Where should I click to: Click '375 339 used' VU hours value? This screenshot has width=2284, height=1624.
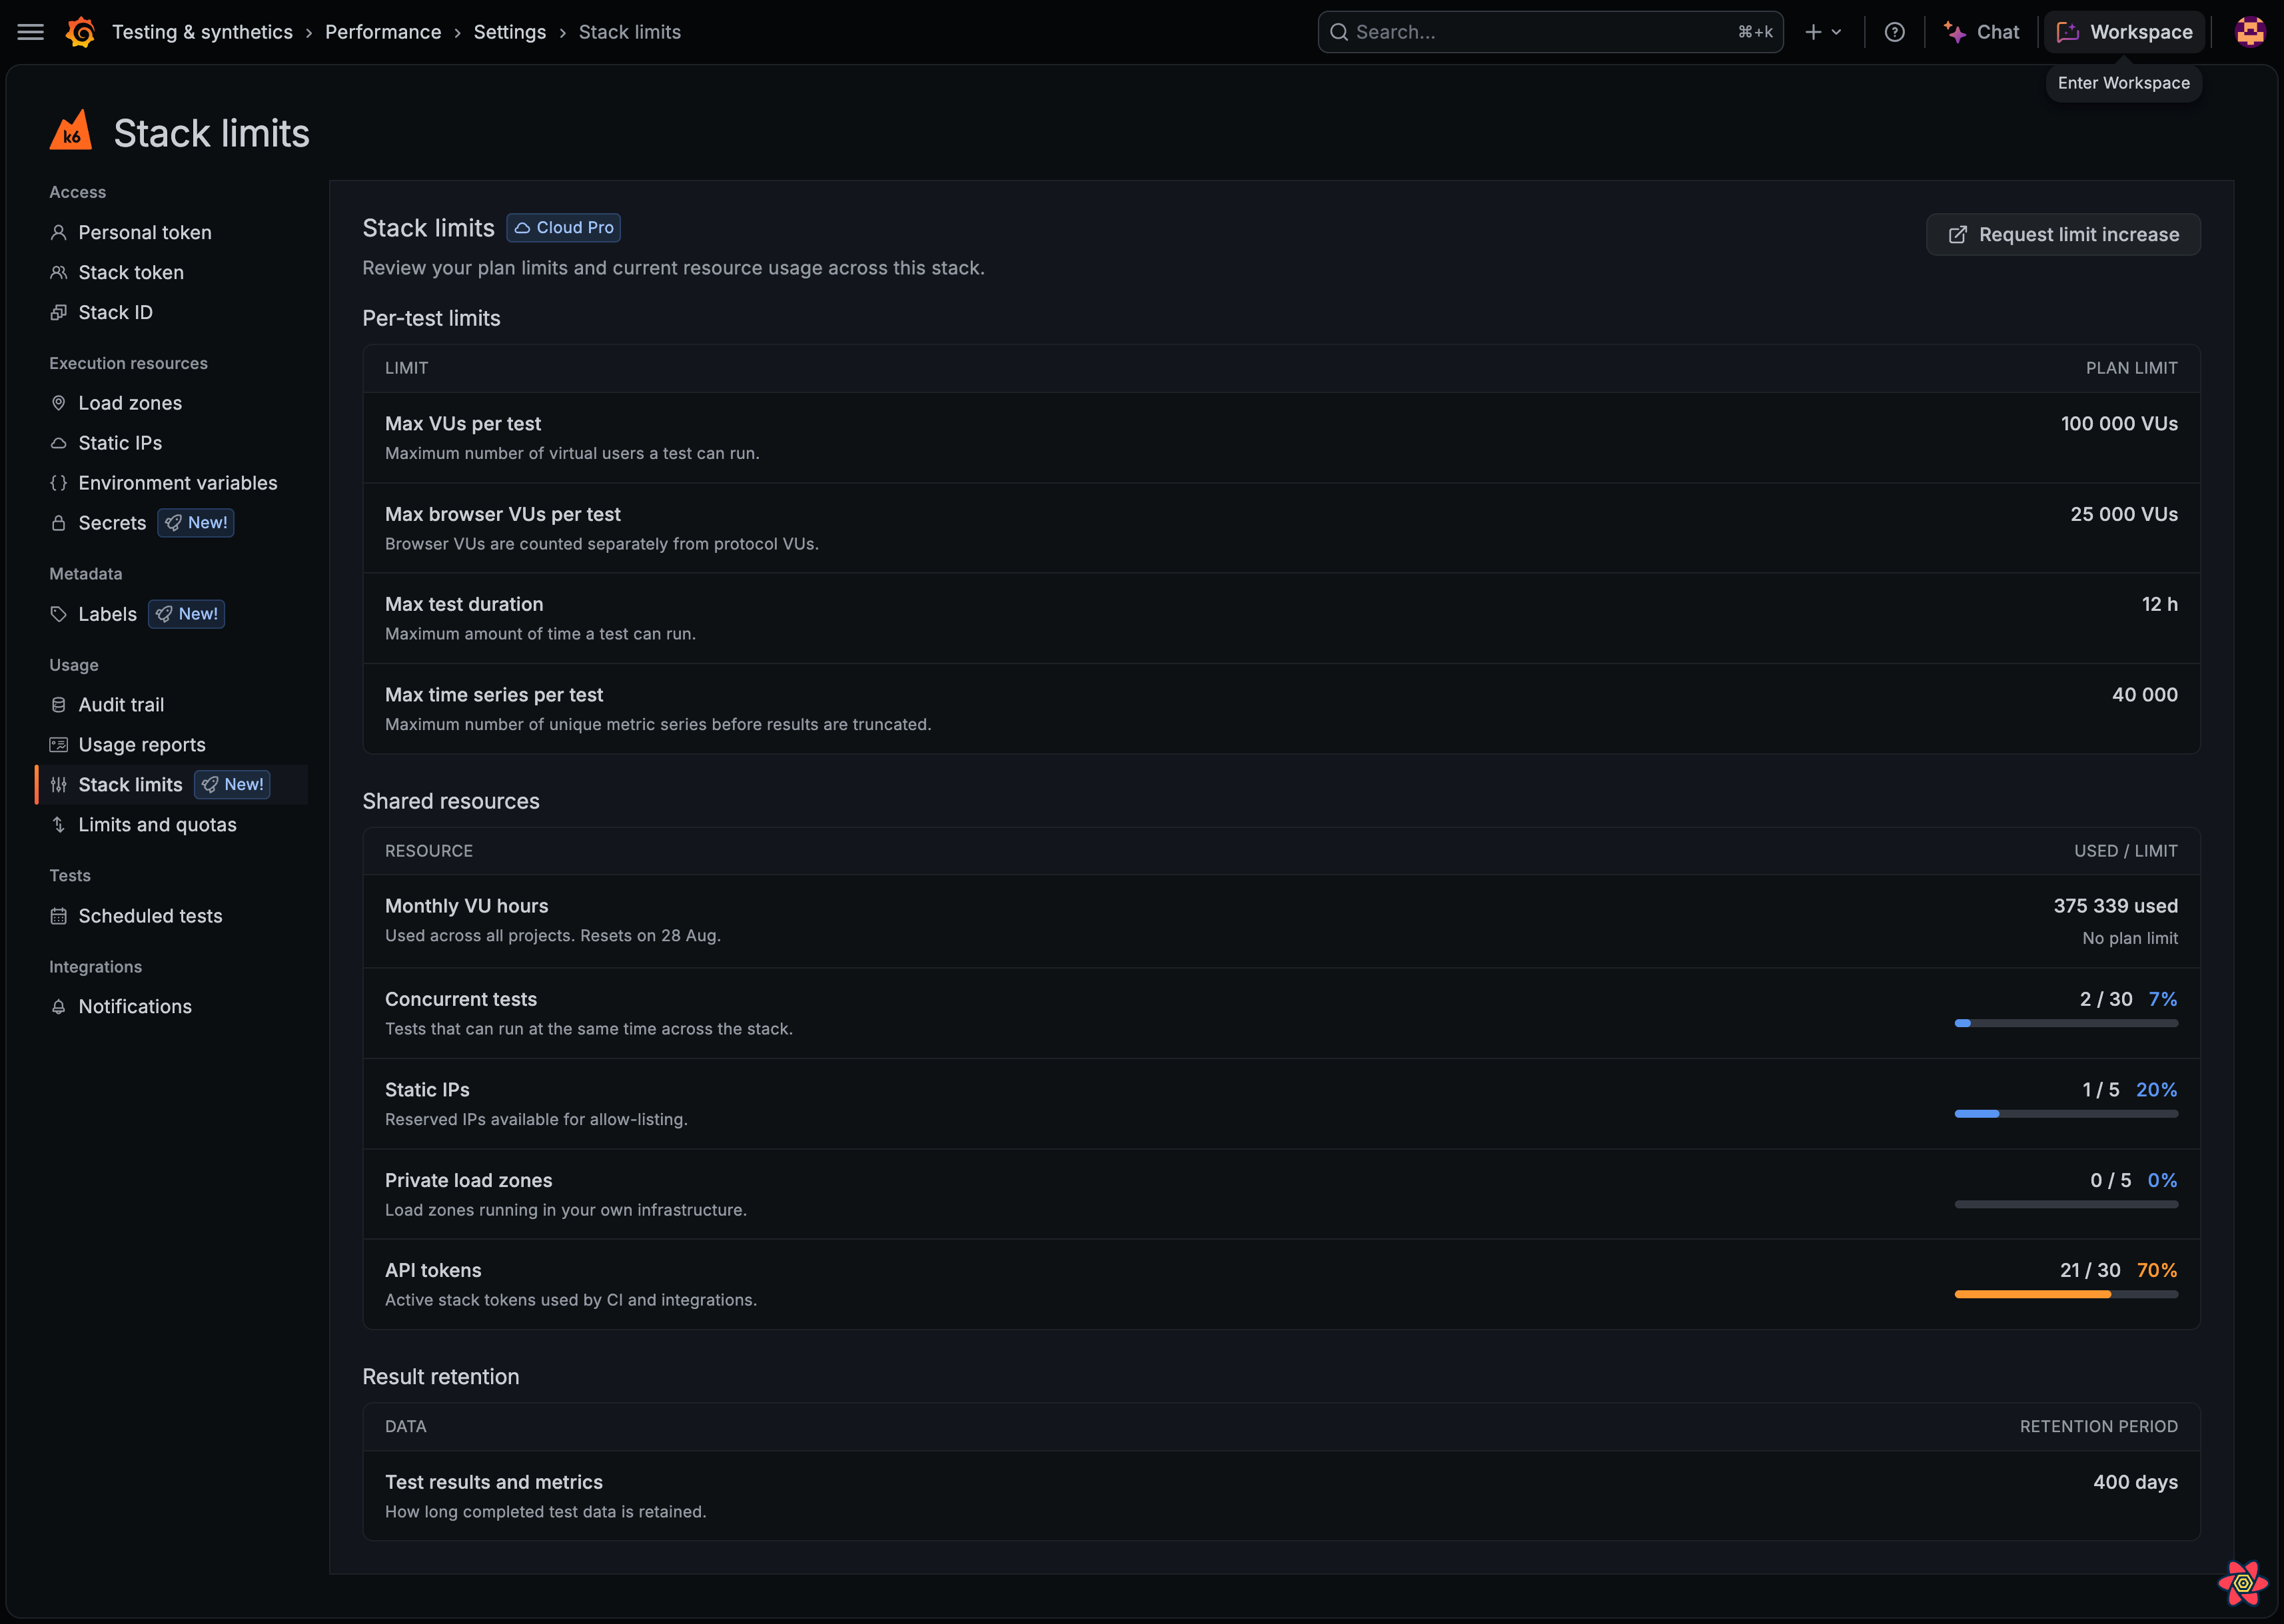tap(2116, 906)
